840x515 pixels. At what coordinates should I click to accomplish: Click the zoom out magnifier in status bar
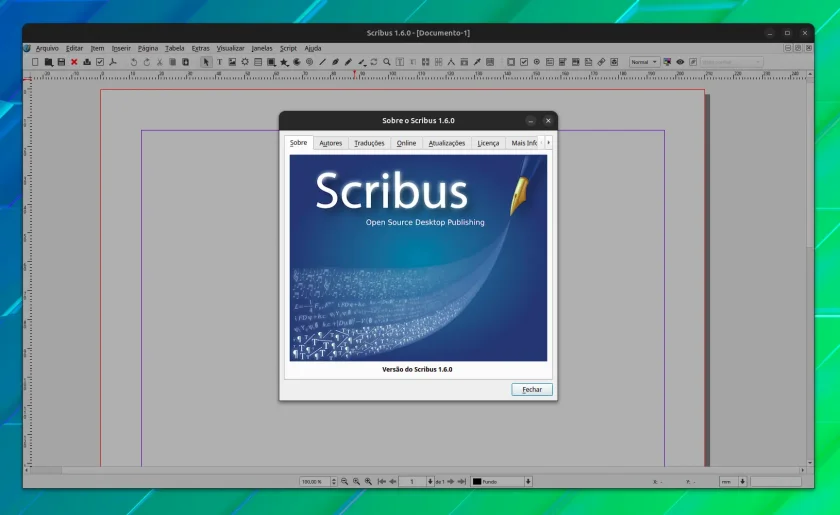tap(344, 482)
